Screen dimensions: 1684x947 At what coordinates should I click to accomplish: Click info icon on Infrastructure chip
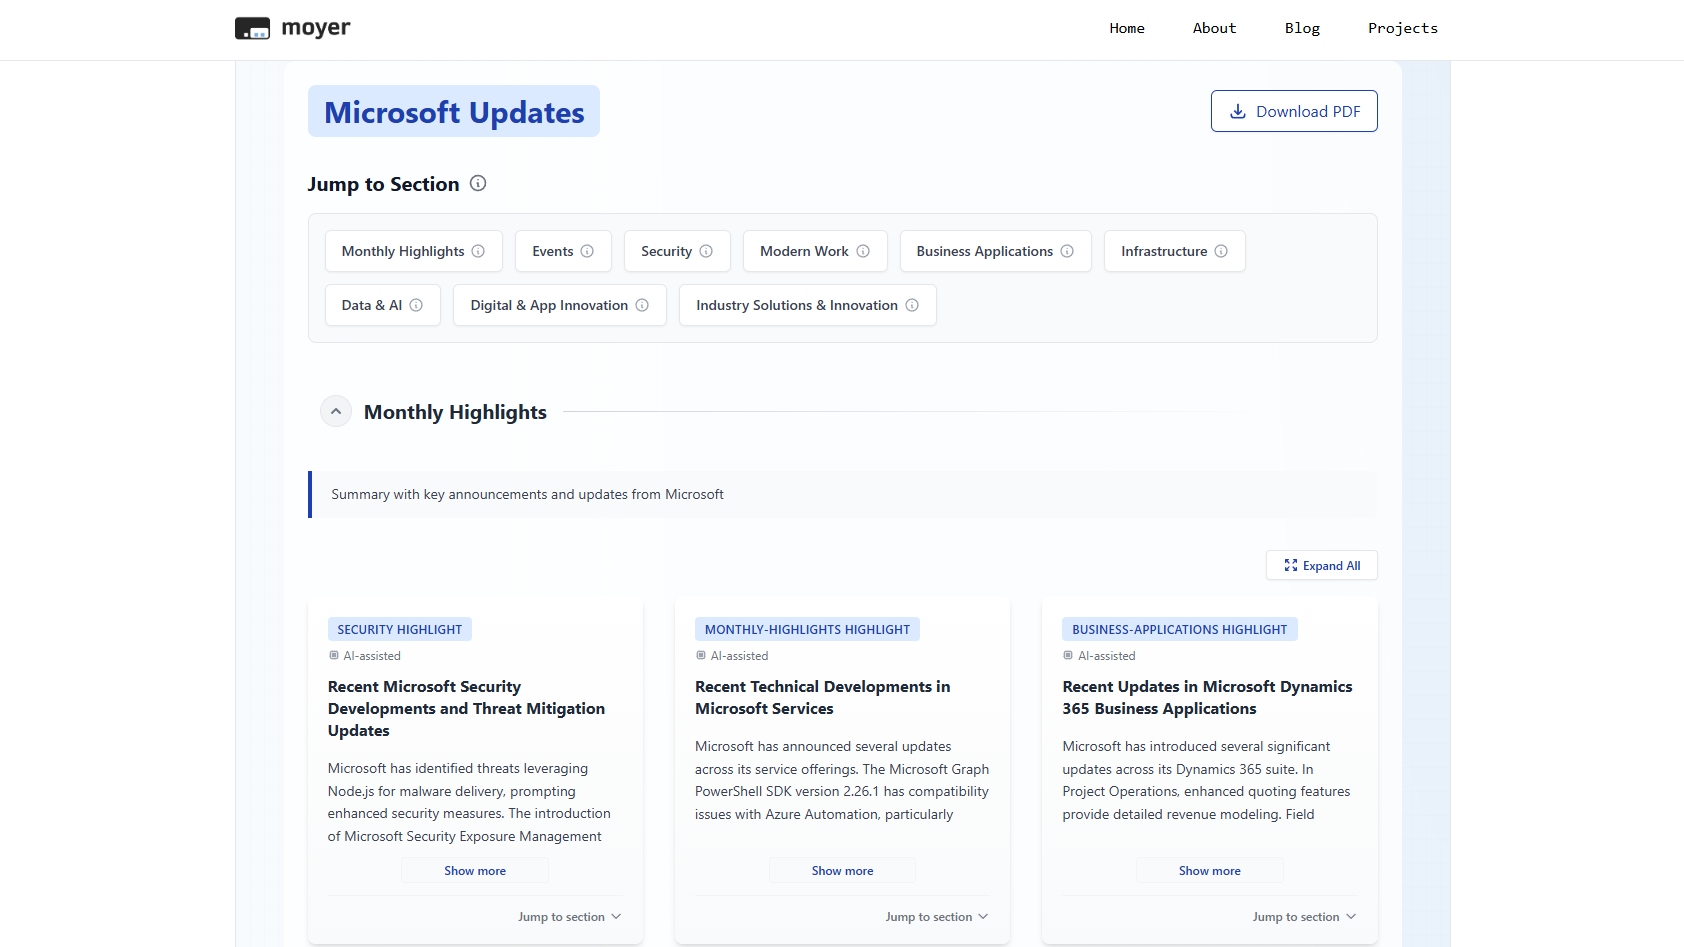[1221, 251]
